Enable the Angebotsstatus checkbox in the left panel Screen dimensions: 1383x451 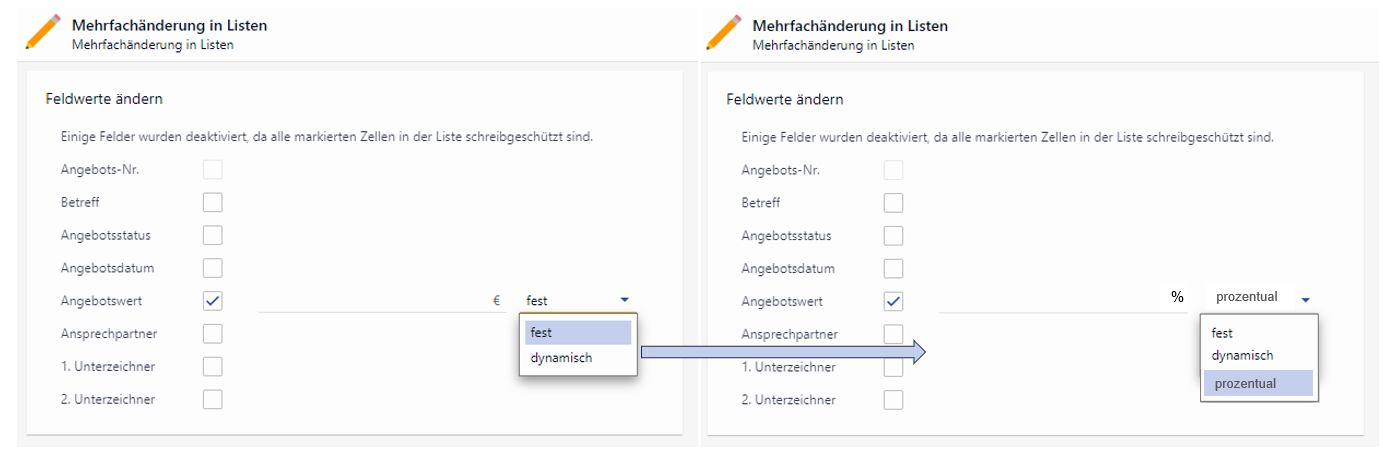212,236
